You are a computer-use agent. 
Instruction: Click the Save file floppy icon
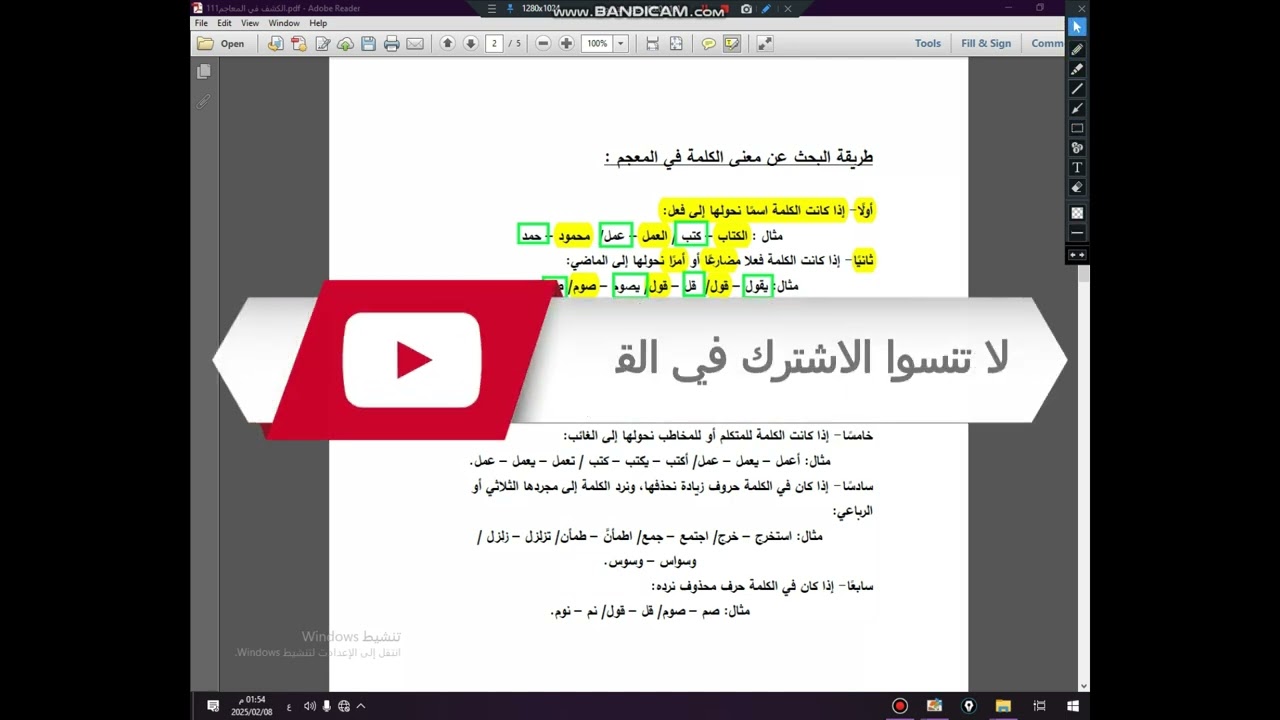click(x=368, y=44)
